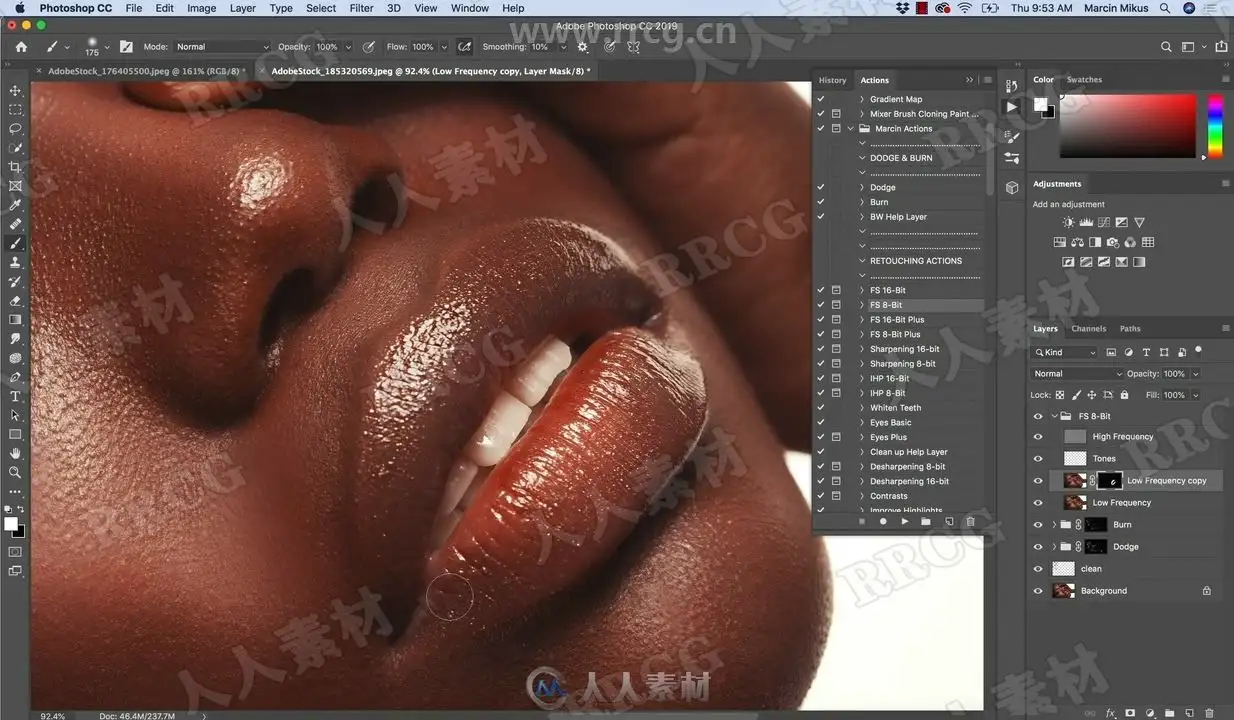Toggle checkmark for Whiten Teeth action

pos(821,408)
